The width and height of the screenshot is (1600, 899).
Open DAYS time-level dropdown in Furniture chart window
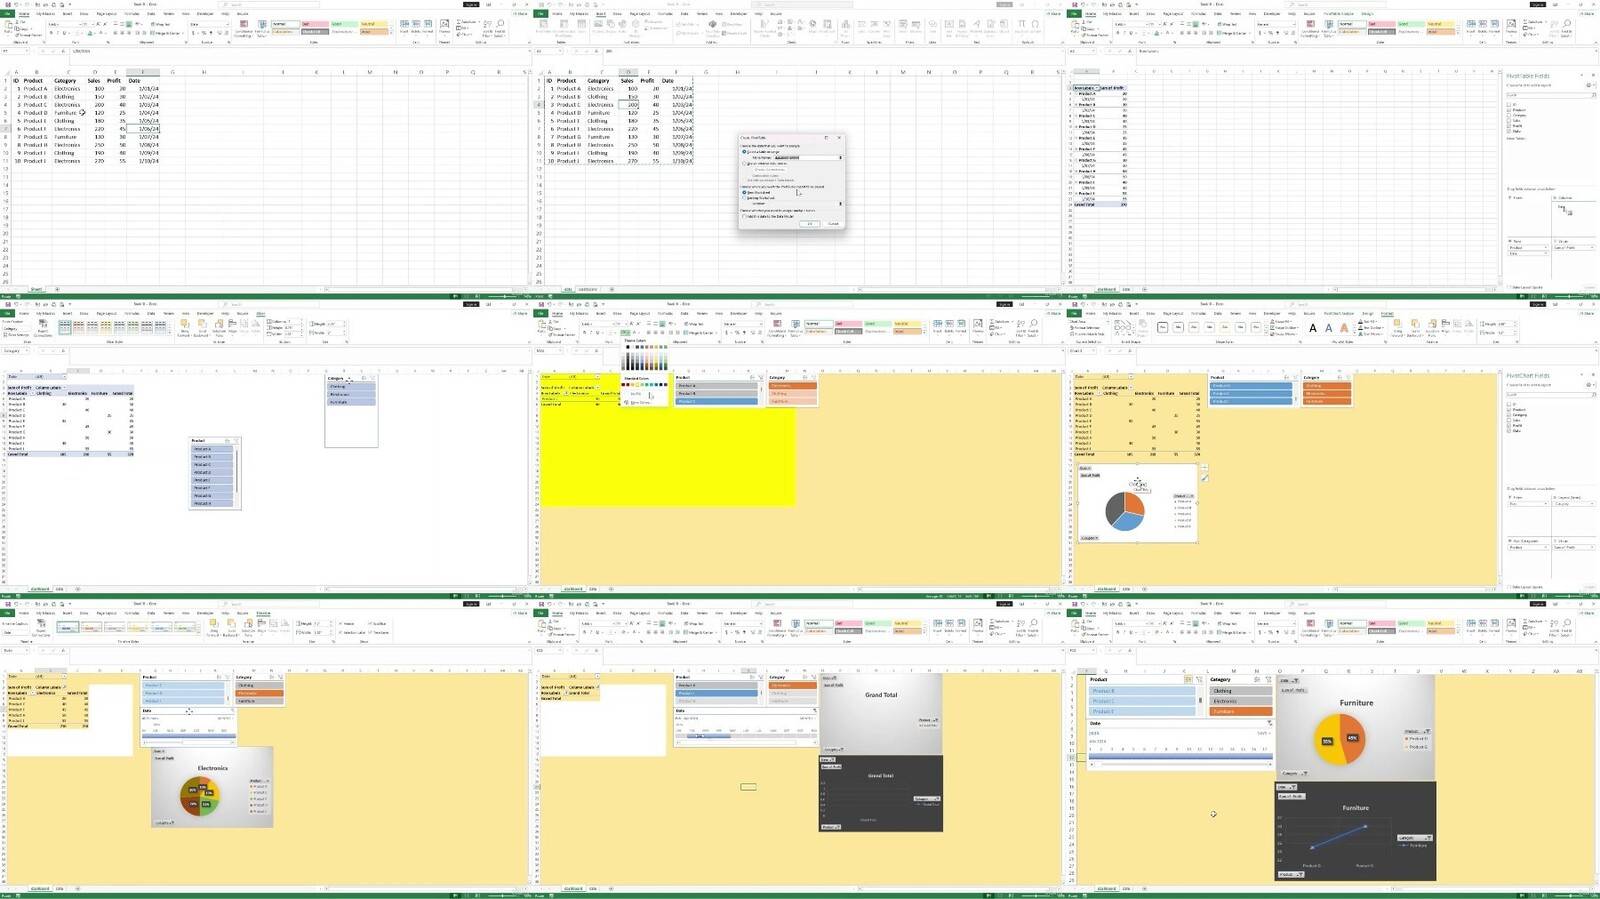coord(1264,733)
